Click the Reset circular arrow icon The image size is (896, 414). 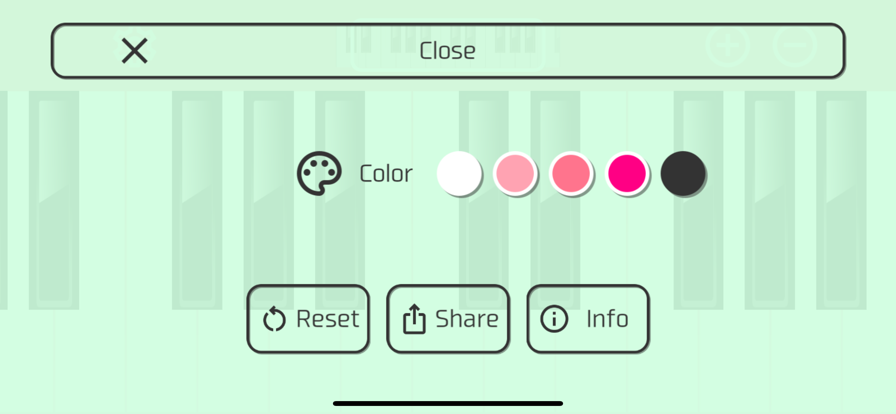click(274, 319)
